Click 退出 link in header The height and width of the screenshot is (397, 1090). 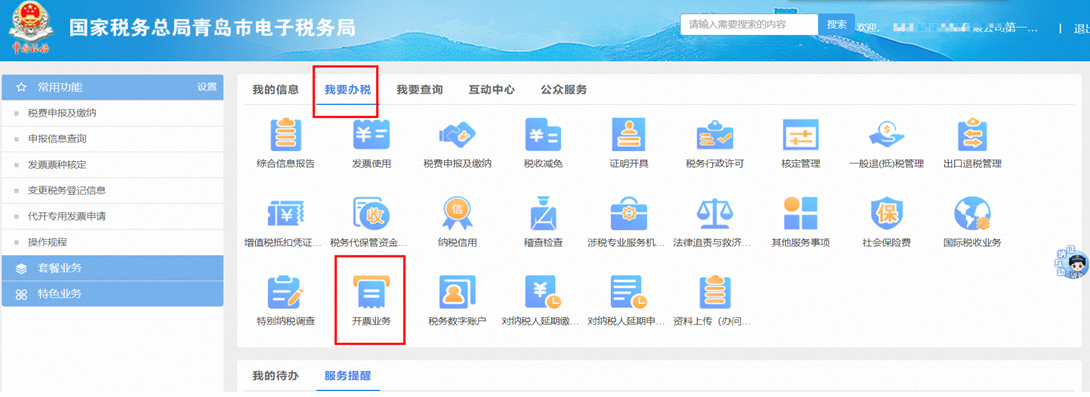(1081, 29)
